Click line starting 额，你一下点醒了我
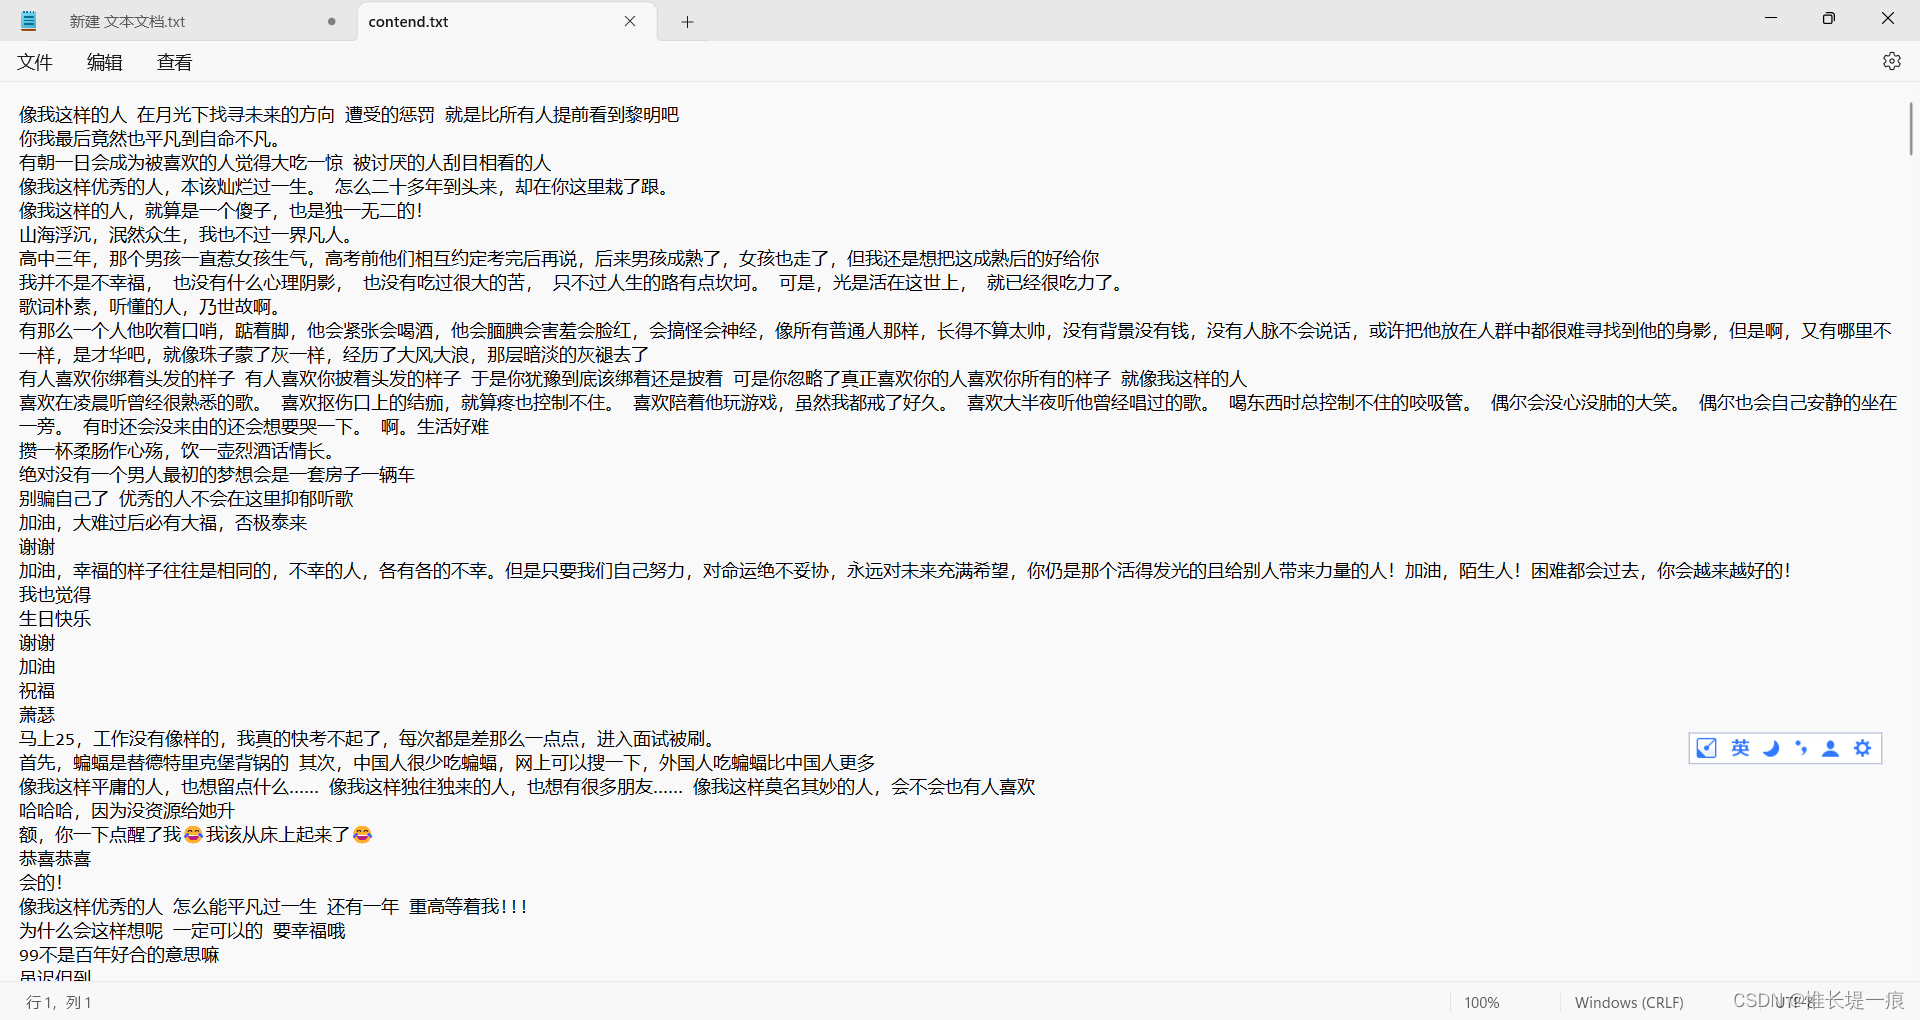Image resolution: width=1920 pixels, height=1020 pixels. pyautogui.click(x=196, y=835)
